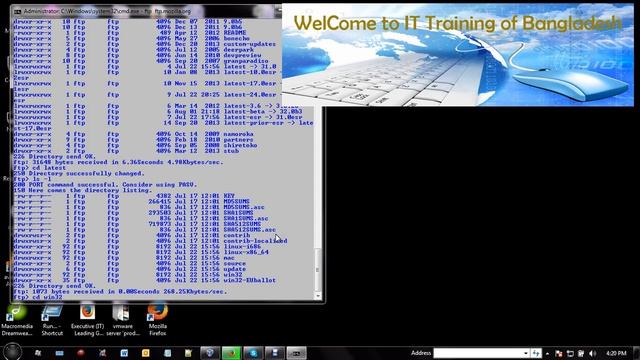Switch to the Help question-mark taskbar window
The height and width of the screenshot is (360, 640).
point(210,353)
